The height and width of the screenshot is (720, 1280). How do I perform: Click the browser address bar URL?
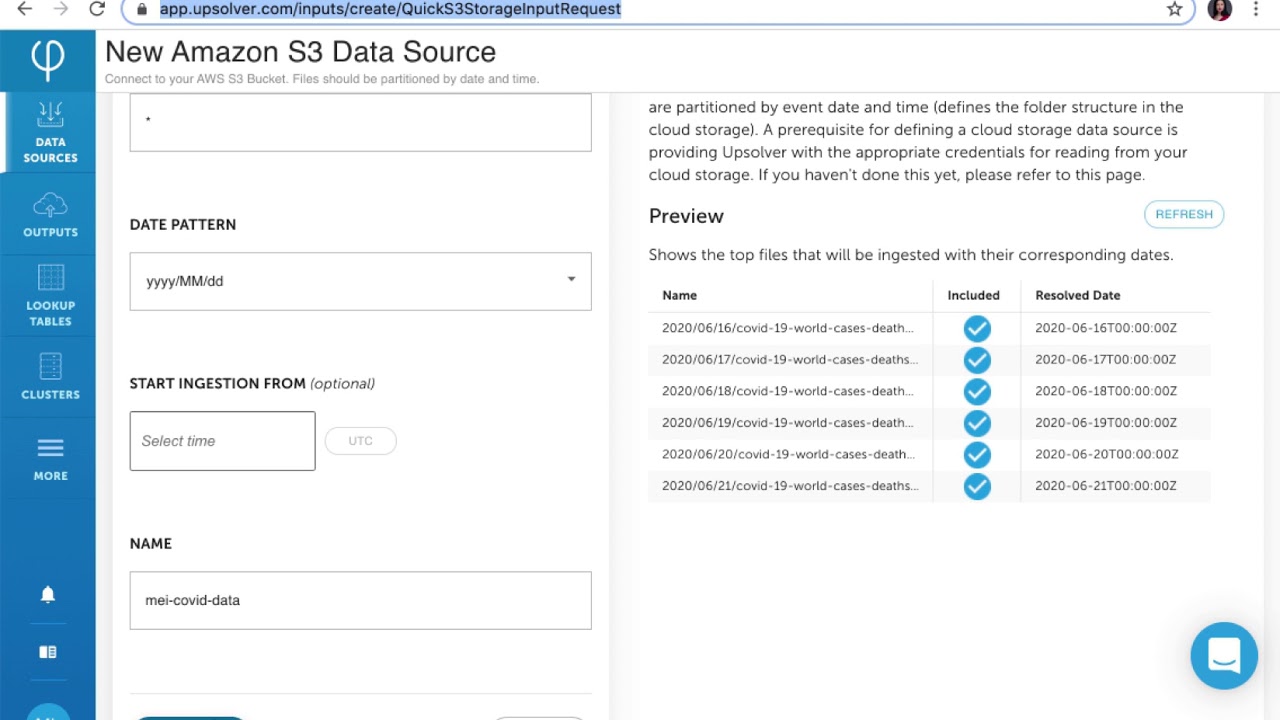click(x=390, y=9)
